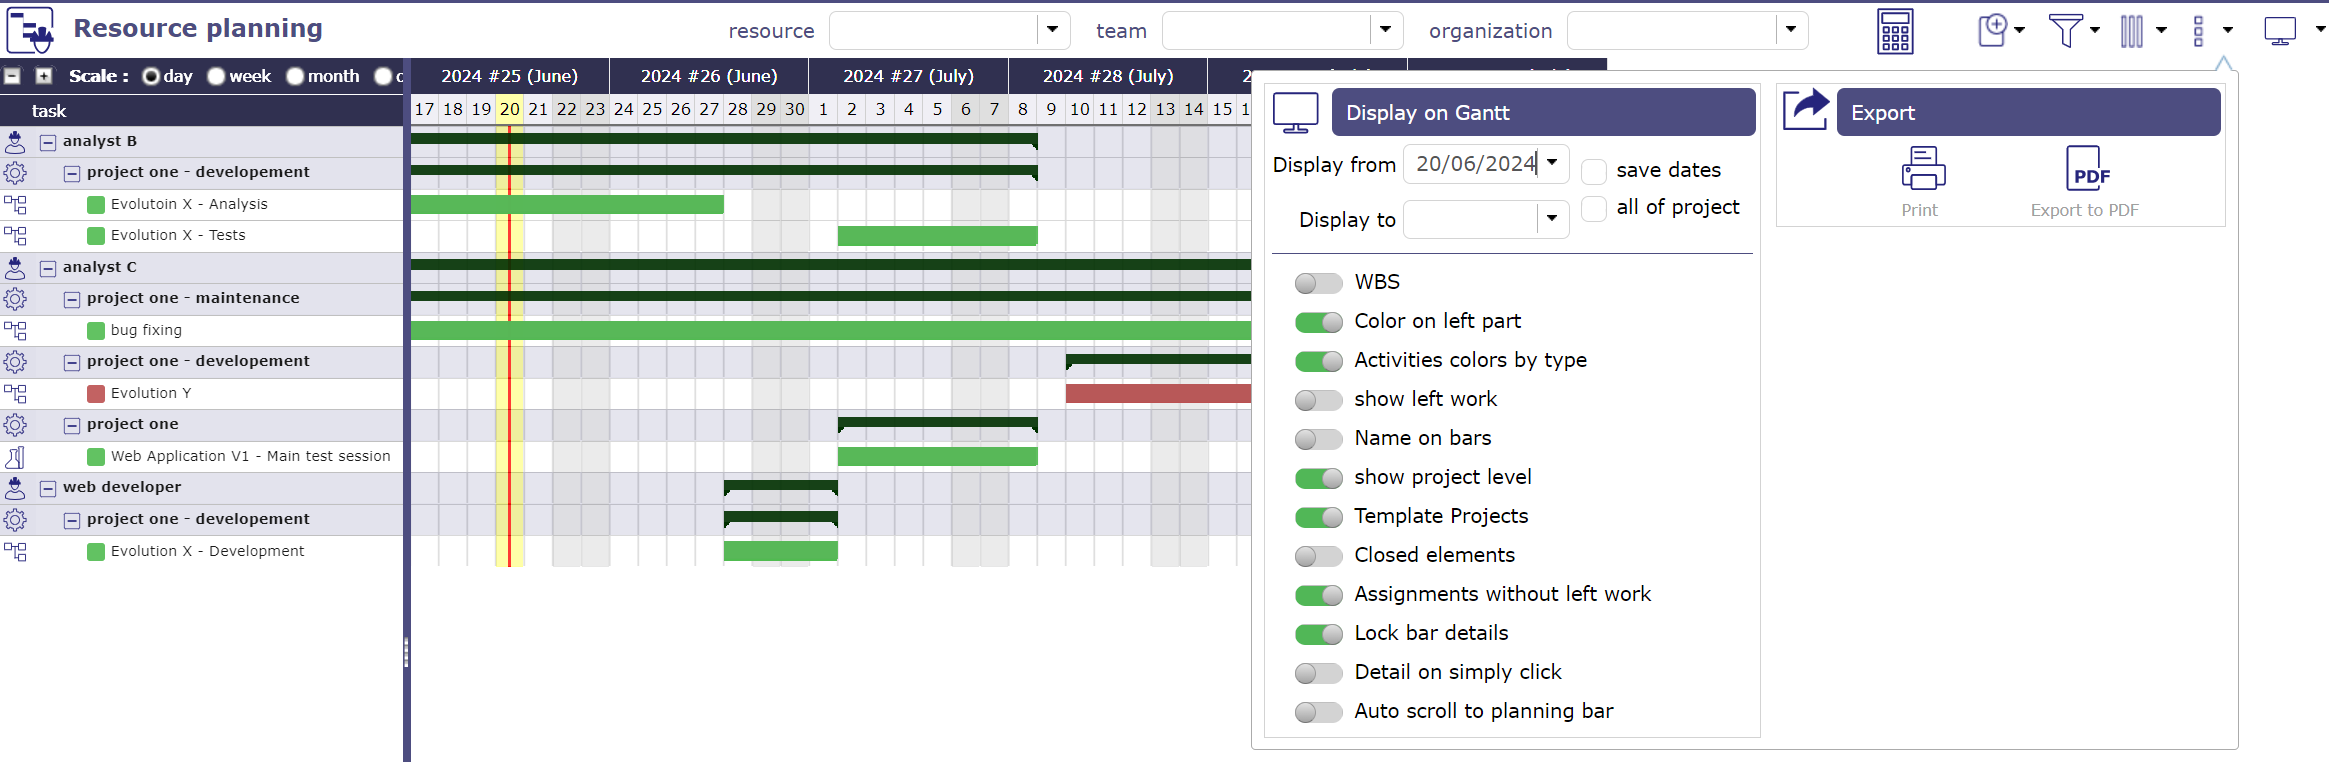Disable Color on left part toggle
Image resolution: width=2329 pixels, height=762 pixels.
point(1318,322)
